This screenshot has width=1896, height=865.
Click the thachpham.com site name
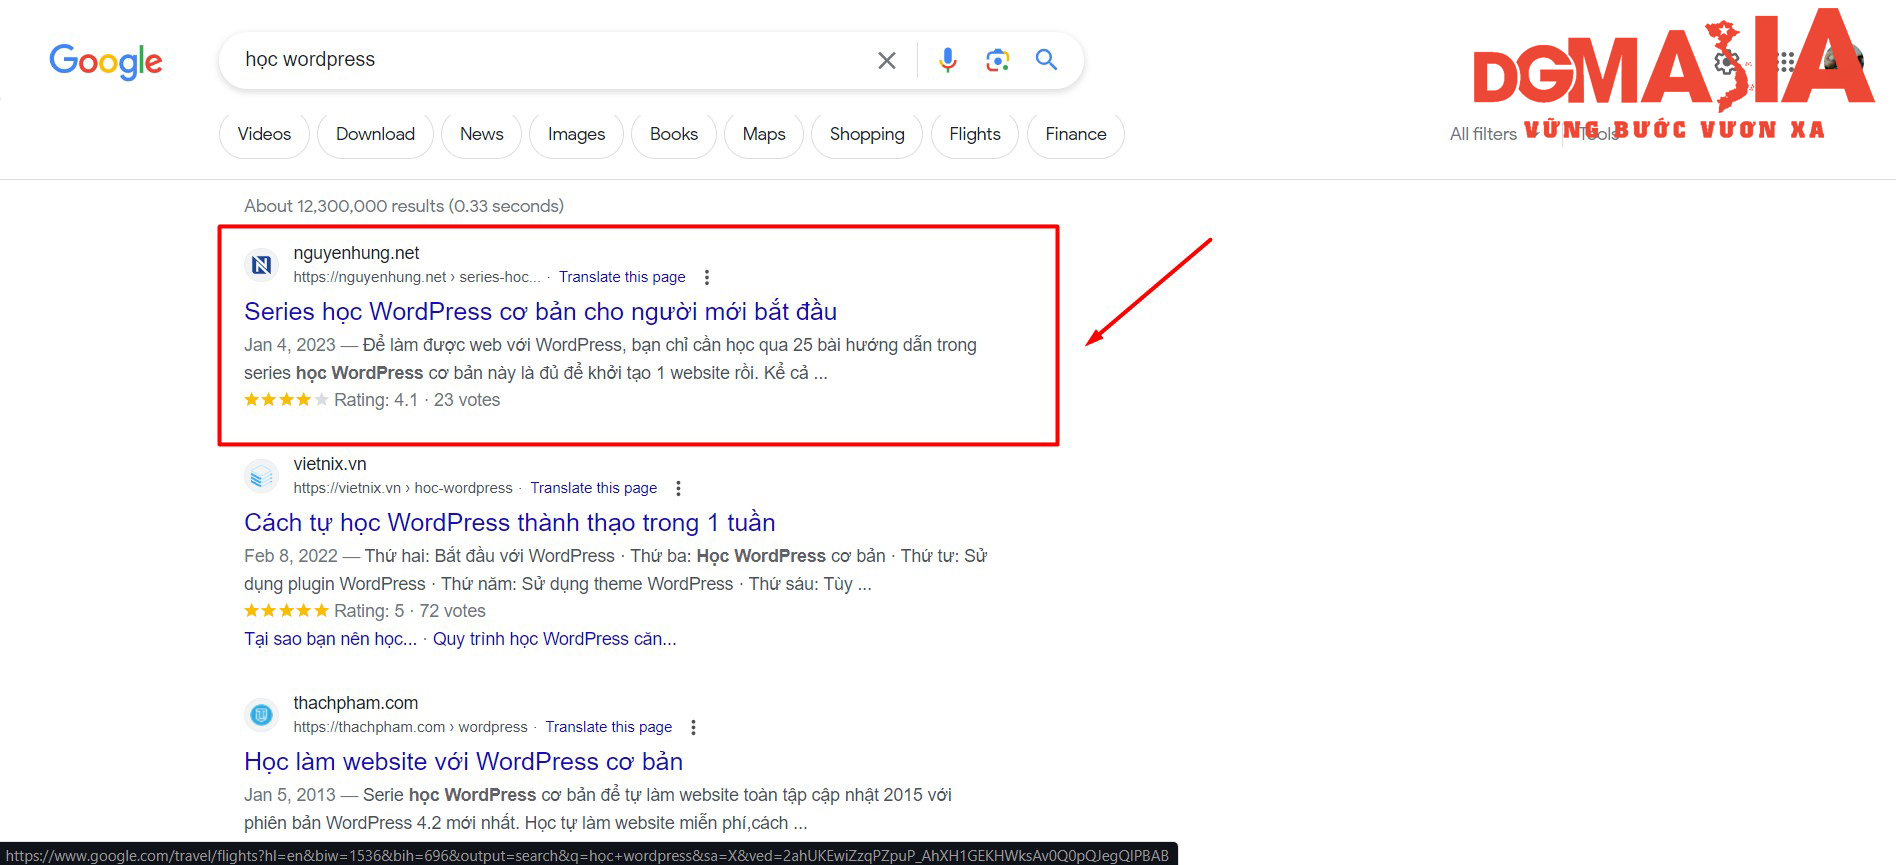pos(356,703)
